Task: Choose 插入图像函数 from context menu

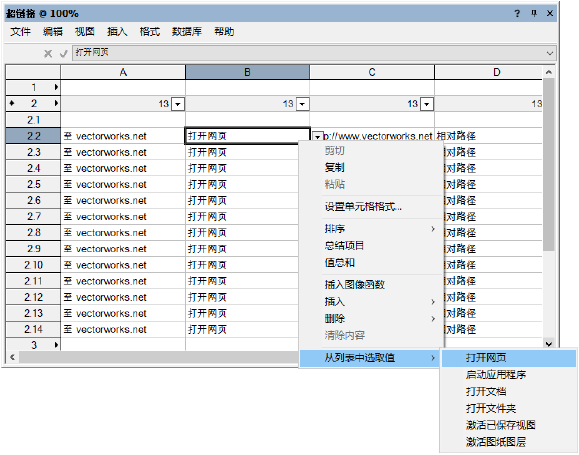Action: [371, 284]
